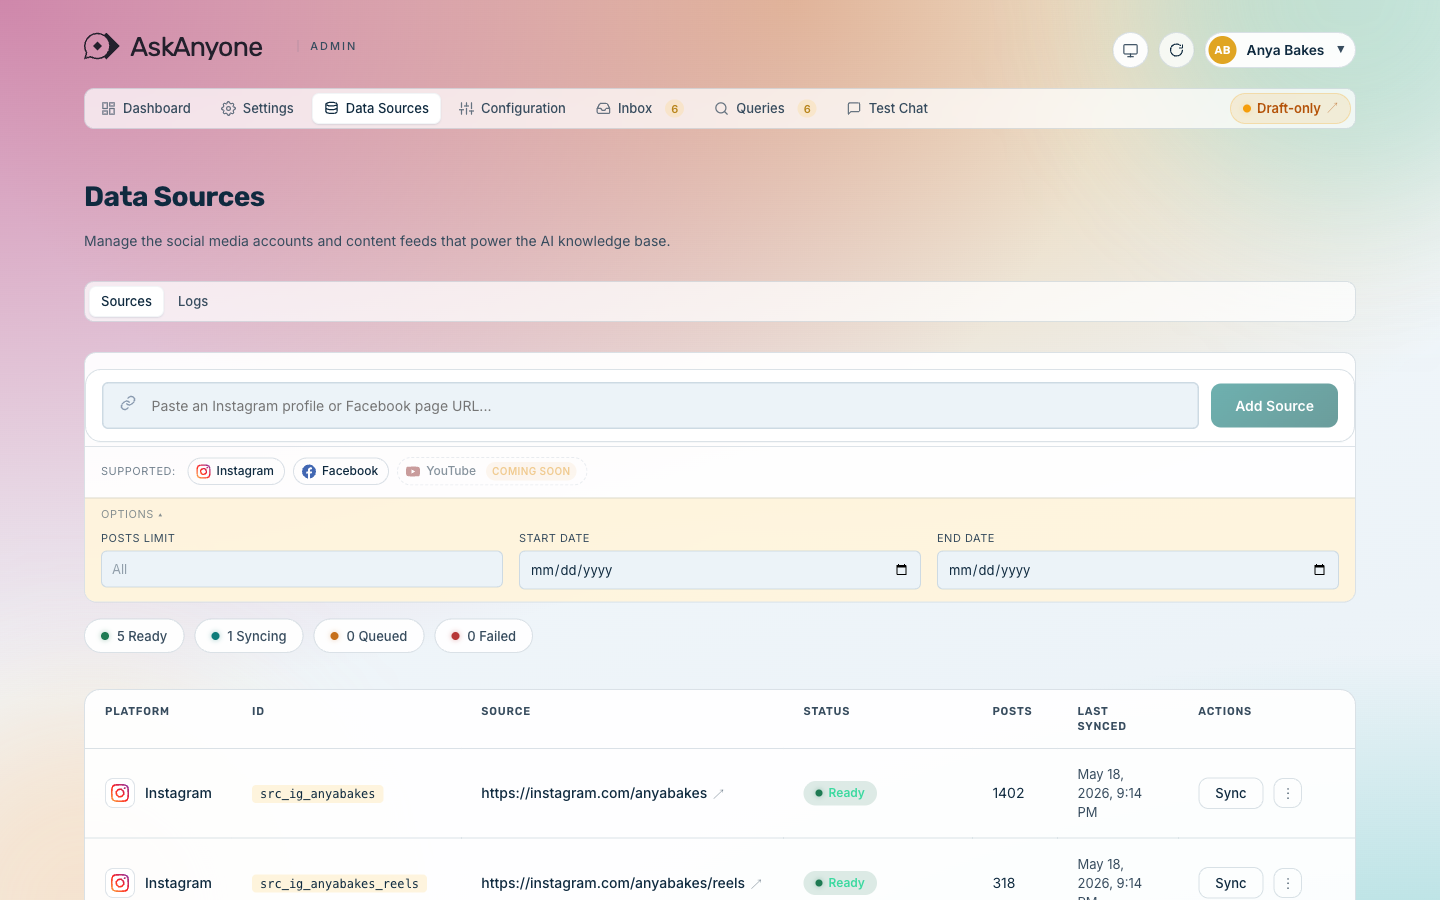This screenshot has width=1440, height=900.
Task: Collapse the OPTIONS section
Action: (x=131, y=514)
